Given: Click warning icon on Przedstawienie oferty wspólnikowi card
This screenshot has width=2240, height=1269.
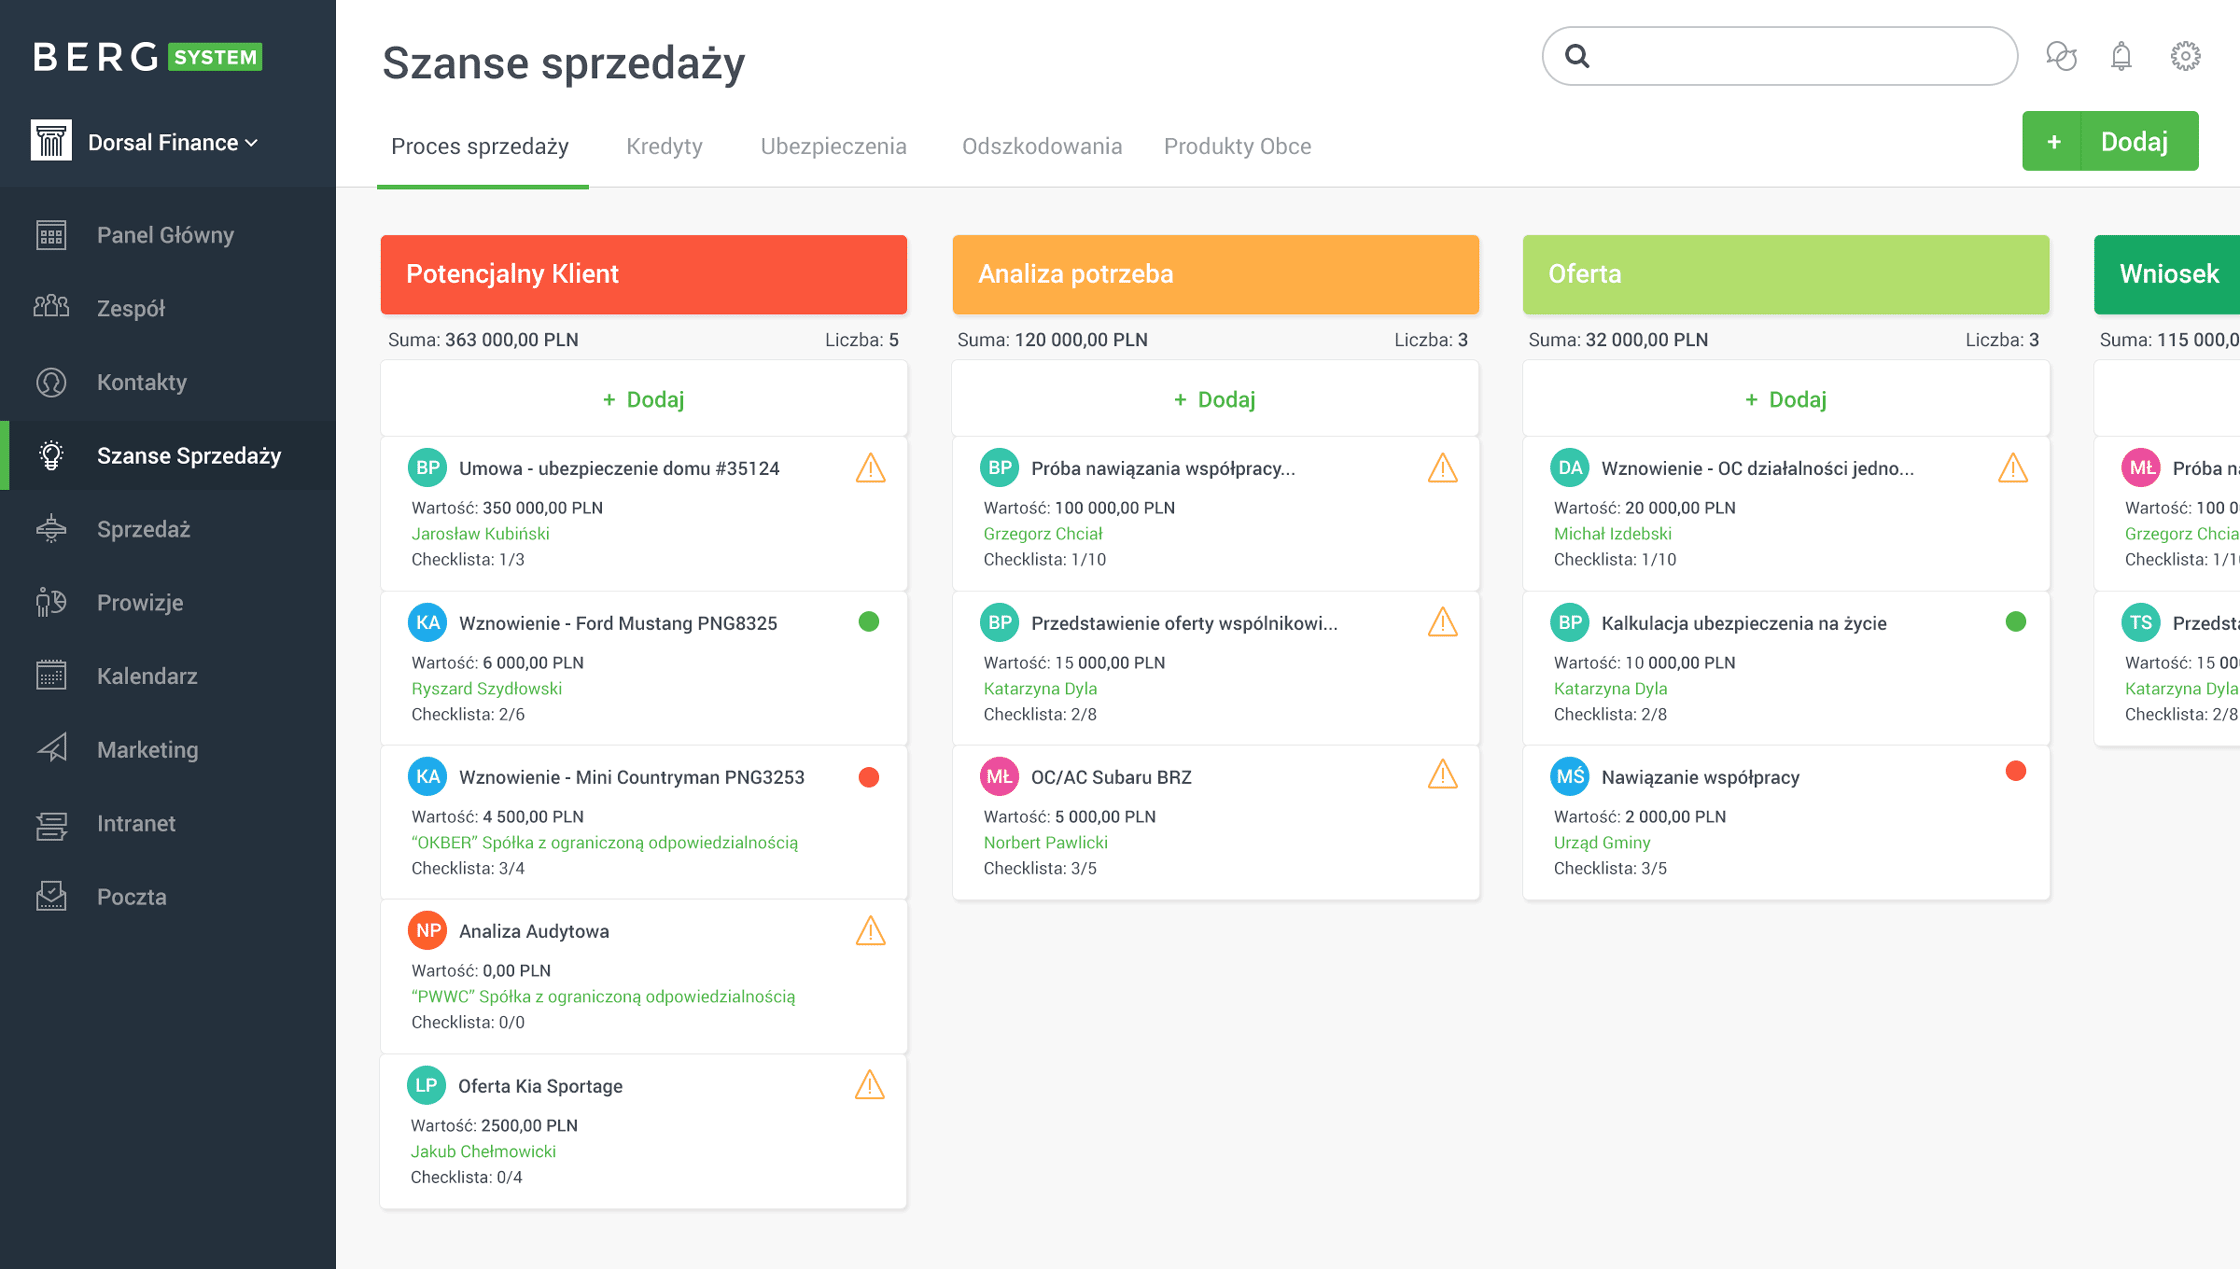Looking at the screenshot, I should point(1442,622).
